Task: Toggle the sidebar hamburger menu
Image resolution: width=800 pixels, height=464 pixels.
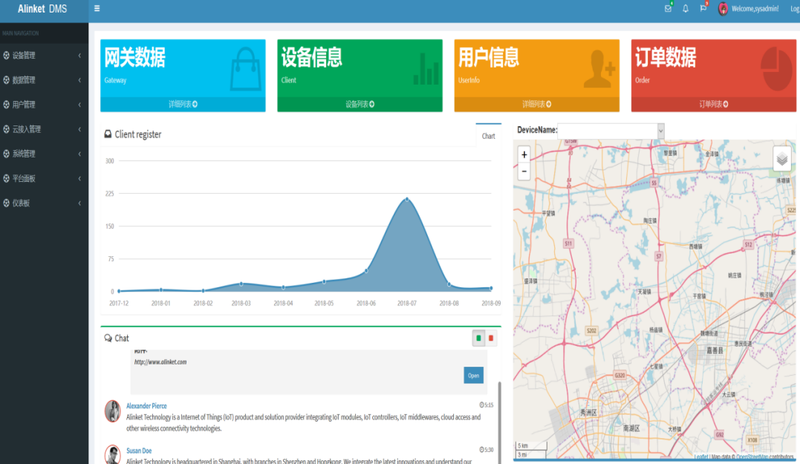Action: click(97, 9)
